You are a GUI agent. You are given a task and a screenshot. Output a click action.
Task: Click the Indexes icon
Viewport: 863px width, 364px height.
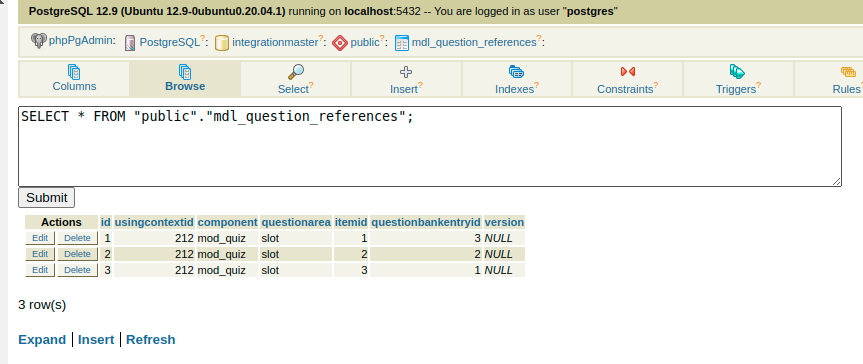tap(516, 72)
